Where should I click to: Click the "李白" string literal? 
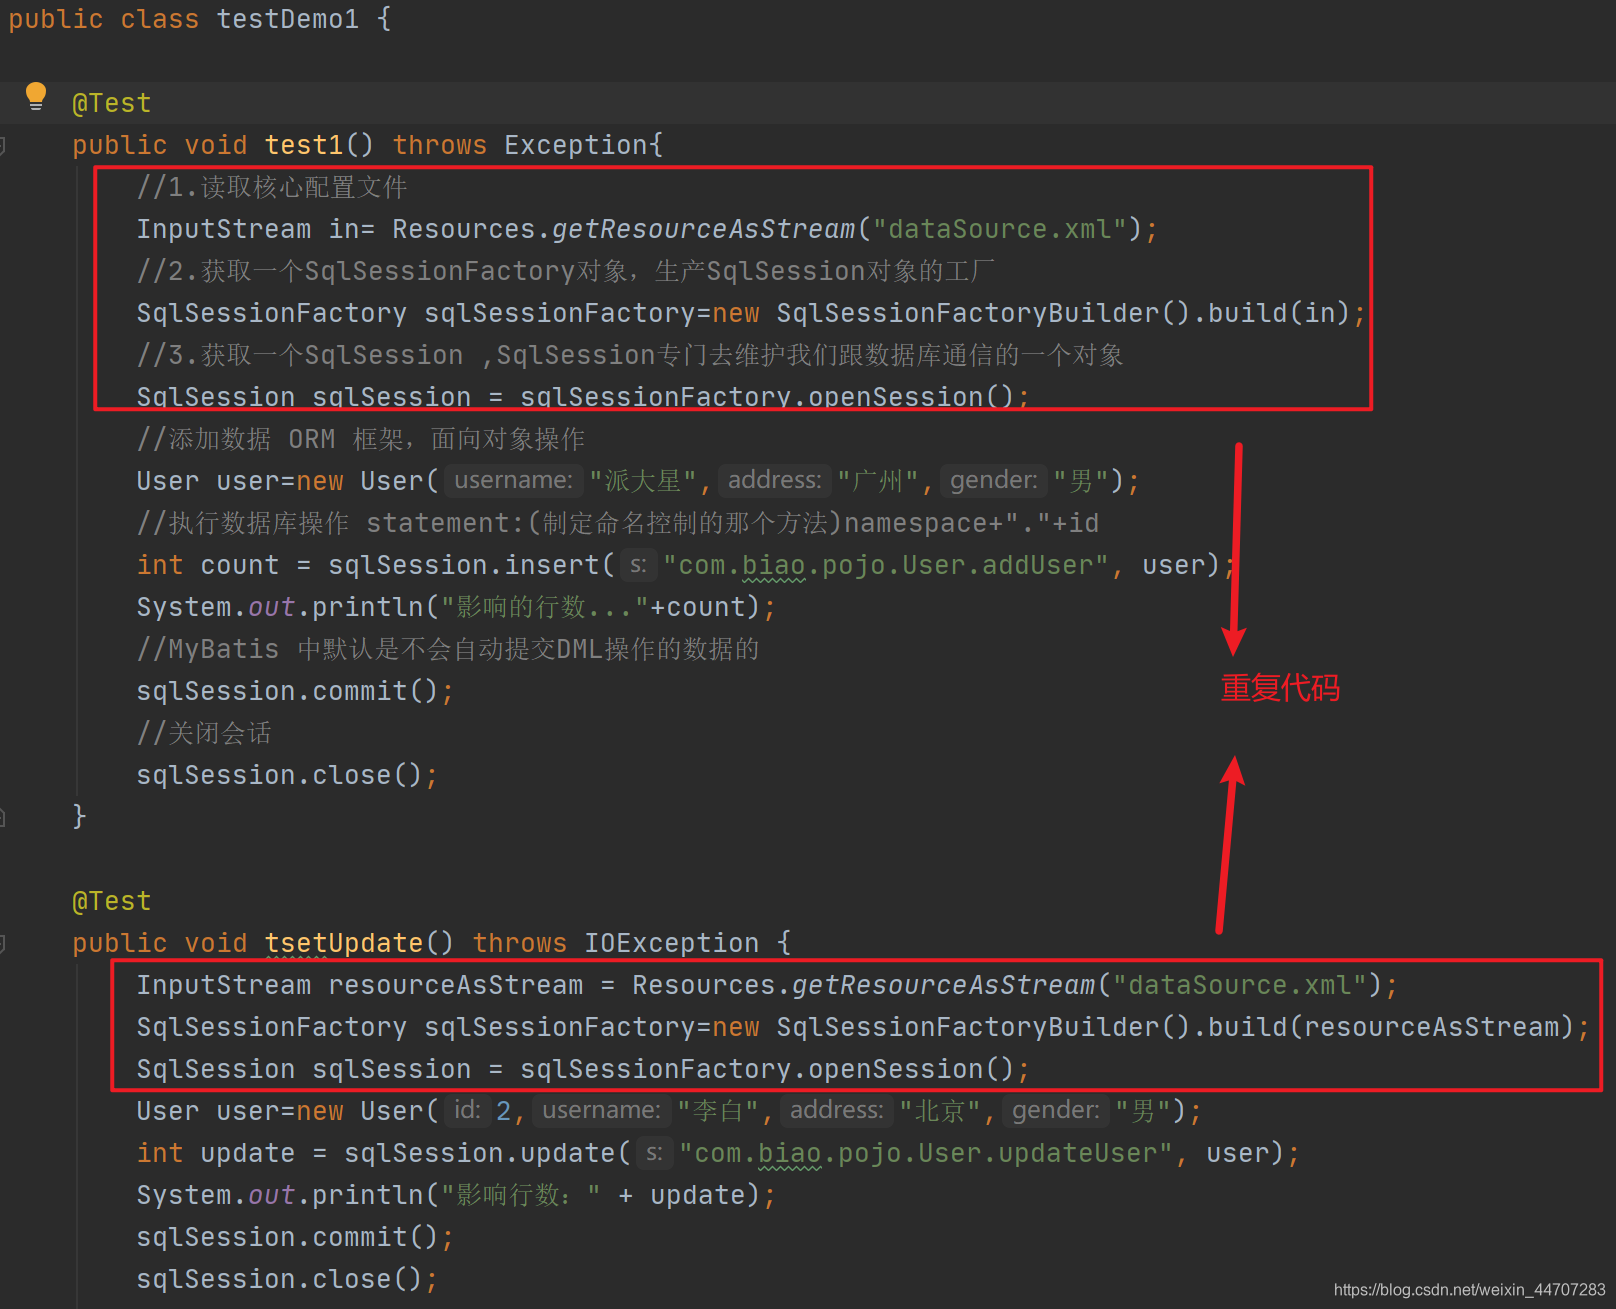click(718, 1111)
